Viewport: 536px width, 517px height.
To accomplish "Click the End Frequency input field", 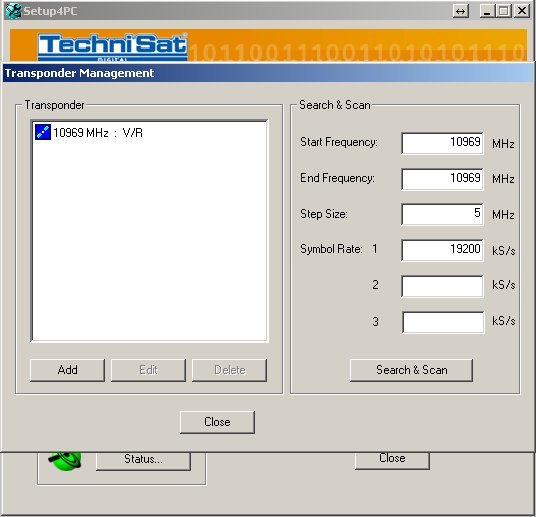I will tap(442, 178).
